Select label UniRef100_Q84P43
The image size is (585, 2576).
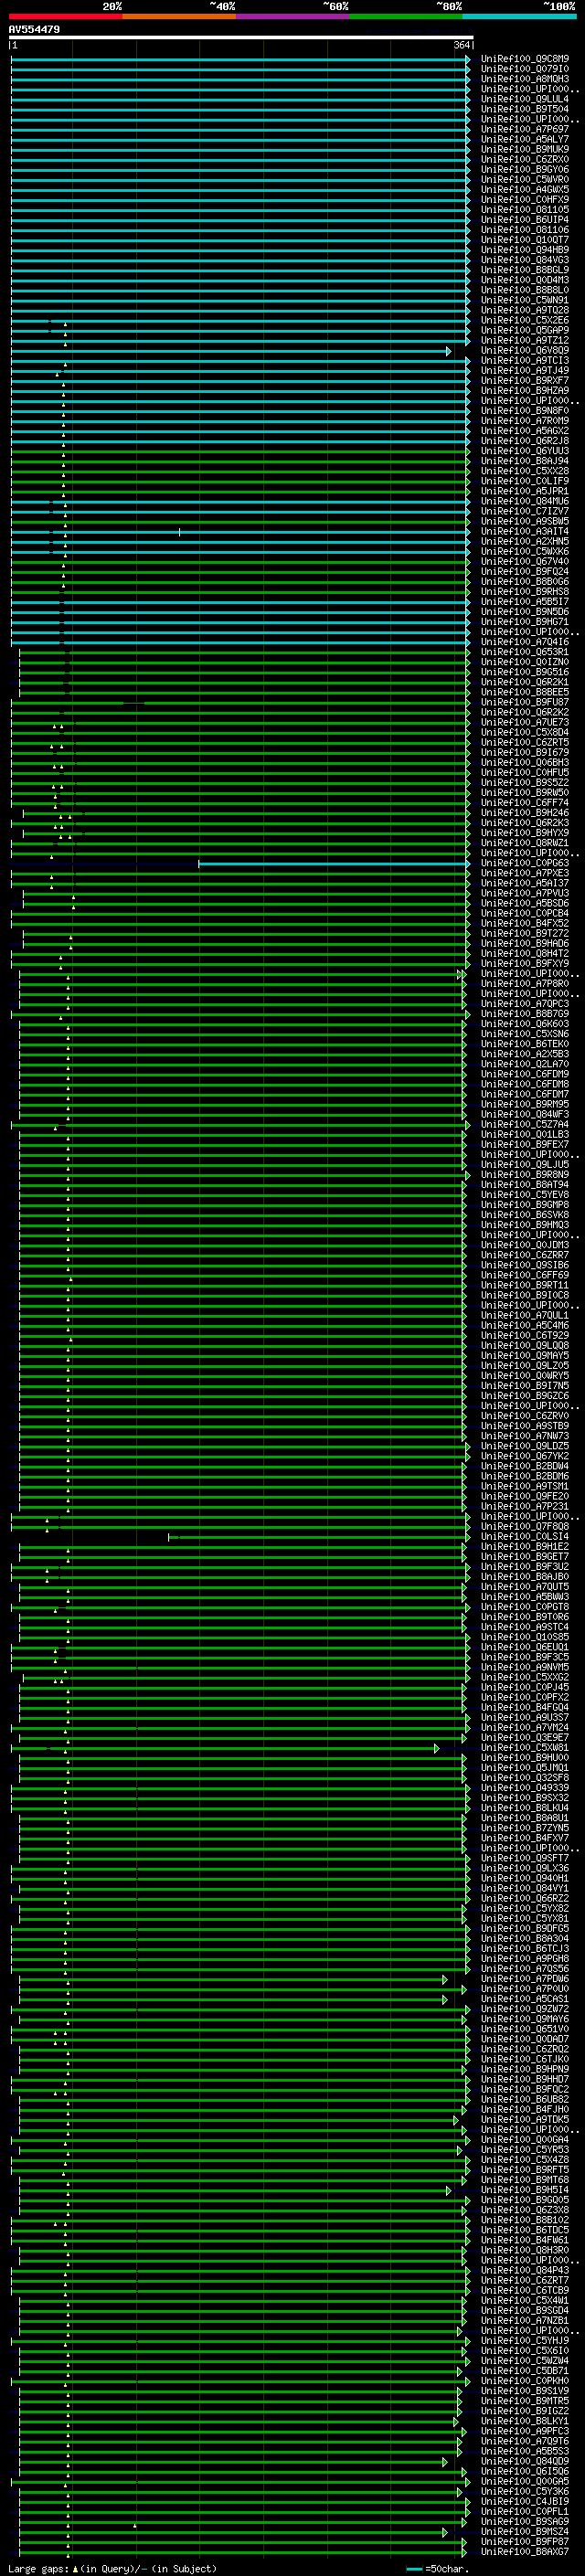point(525,2270)
